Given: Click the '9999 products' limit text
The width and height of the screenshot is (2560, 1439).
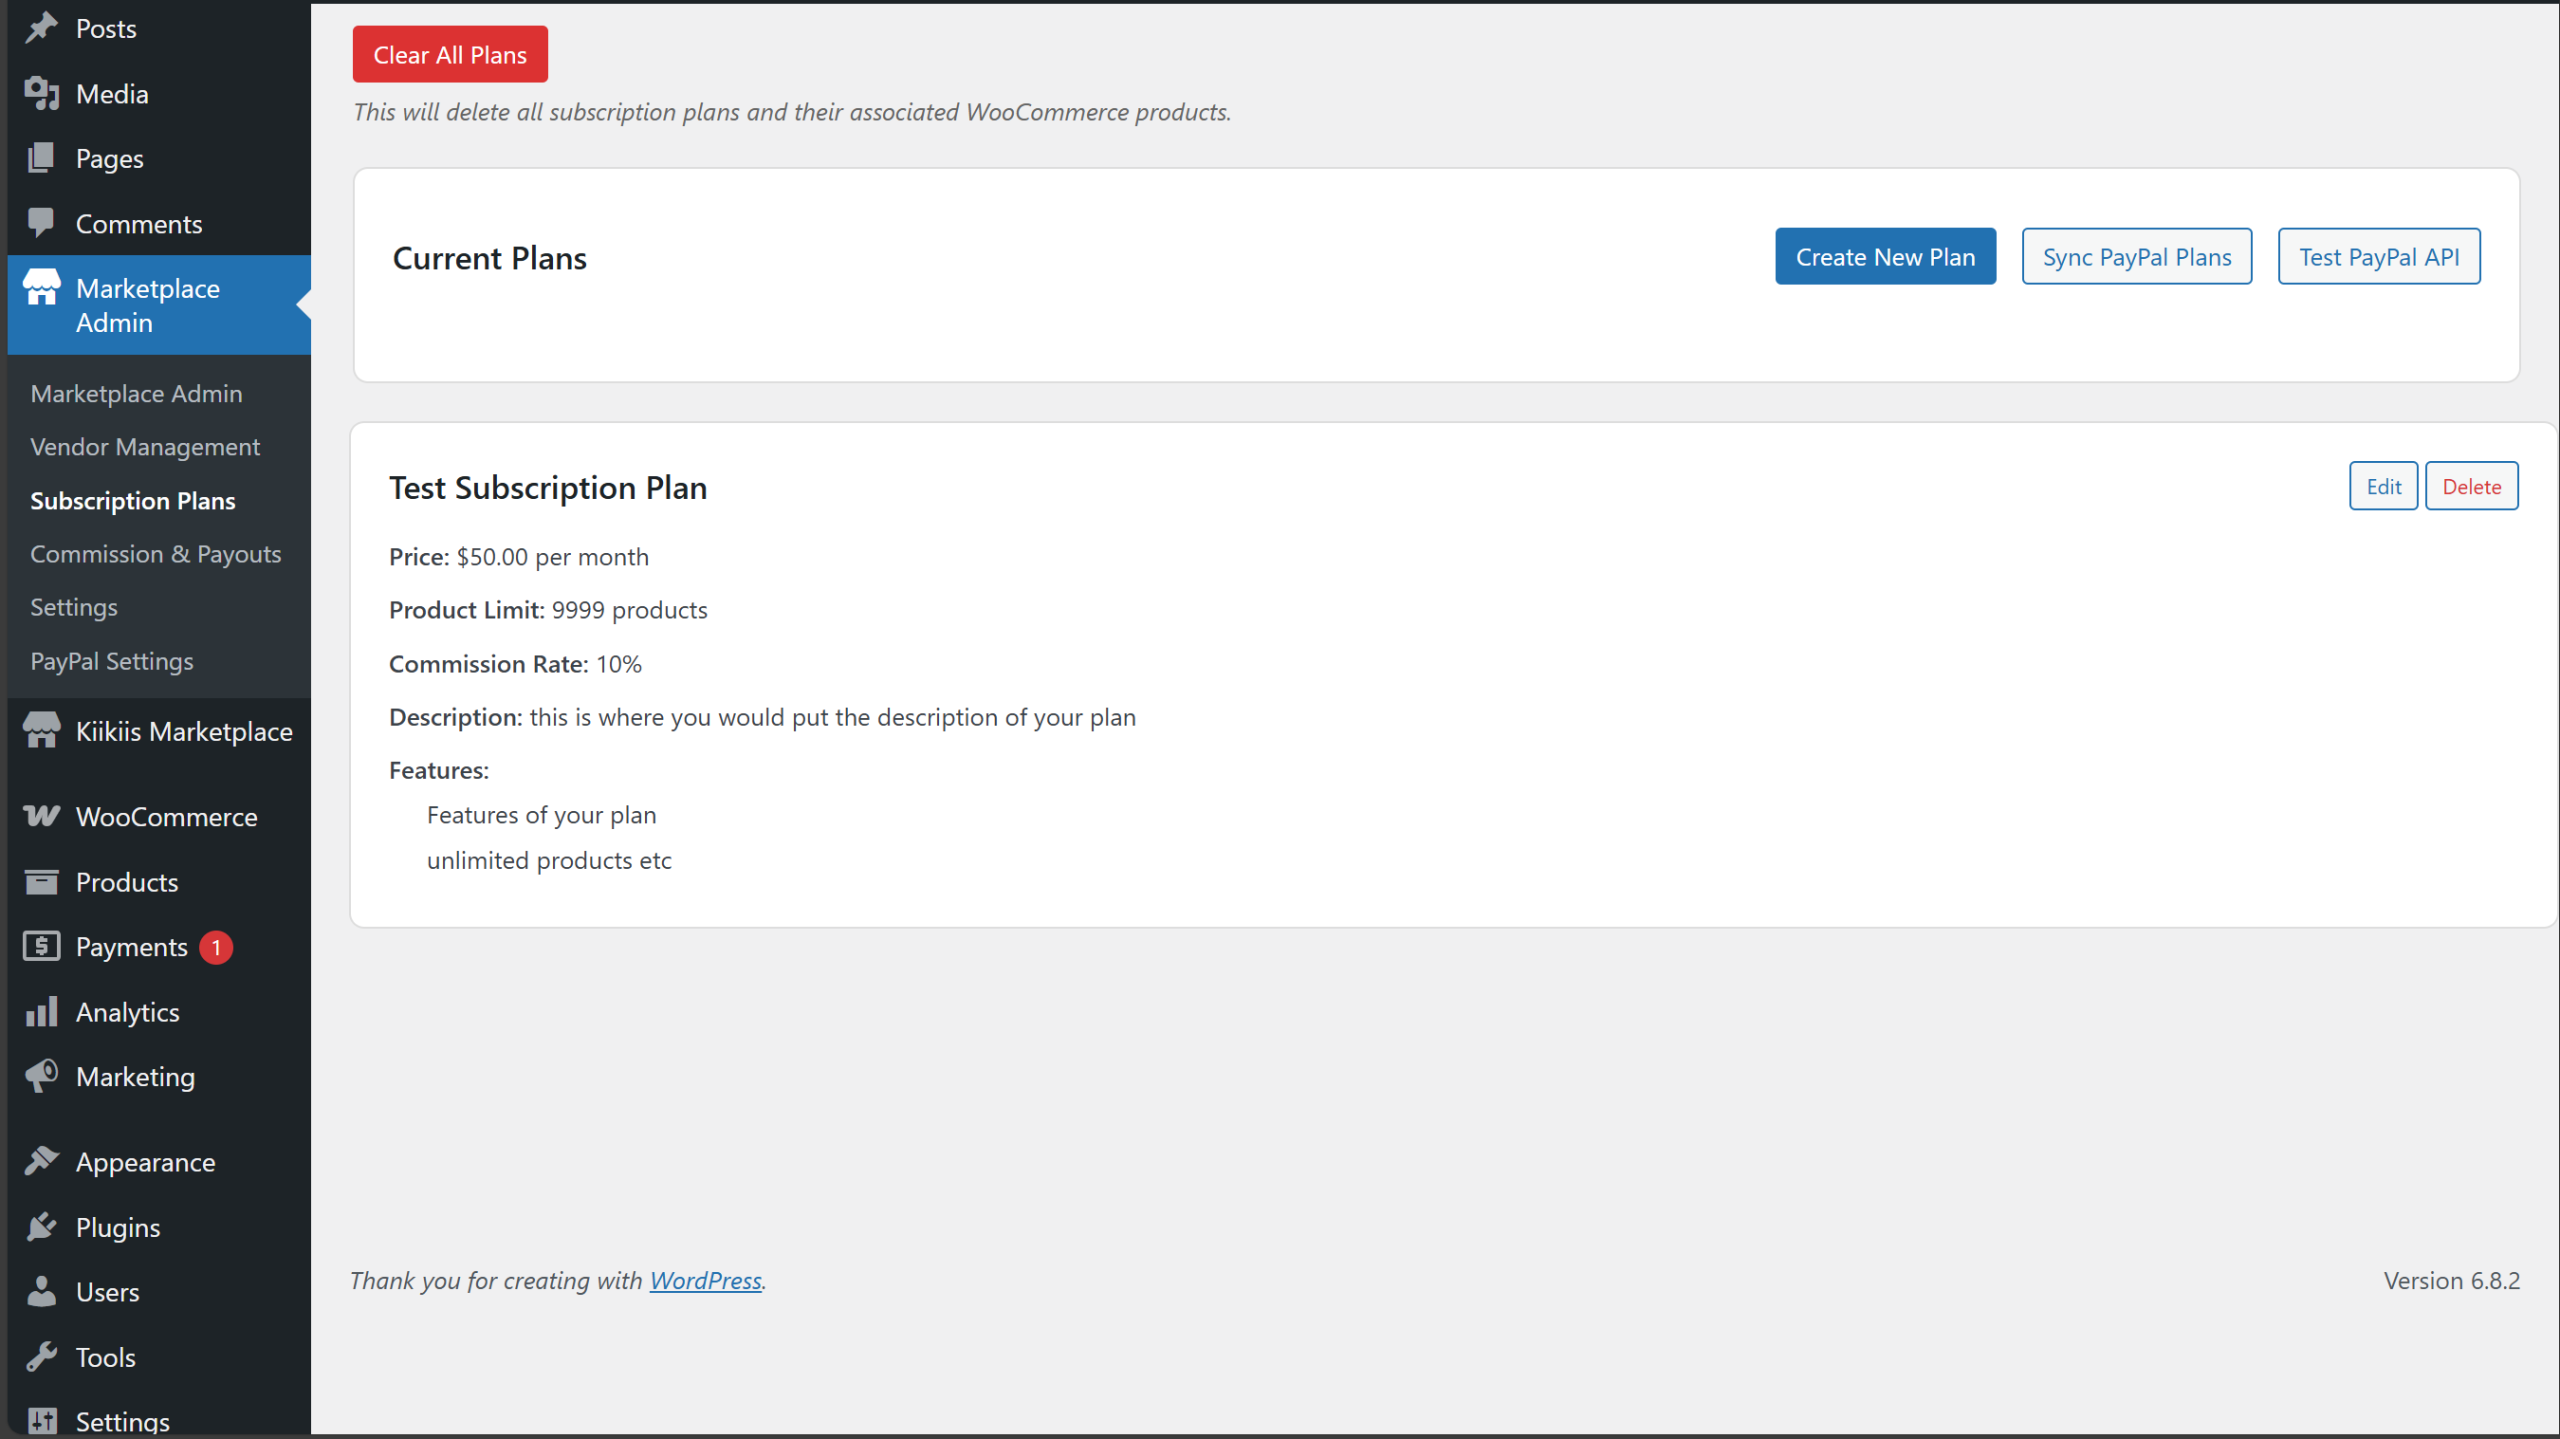Looking at the screenshot, I should 629,609.
